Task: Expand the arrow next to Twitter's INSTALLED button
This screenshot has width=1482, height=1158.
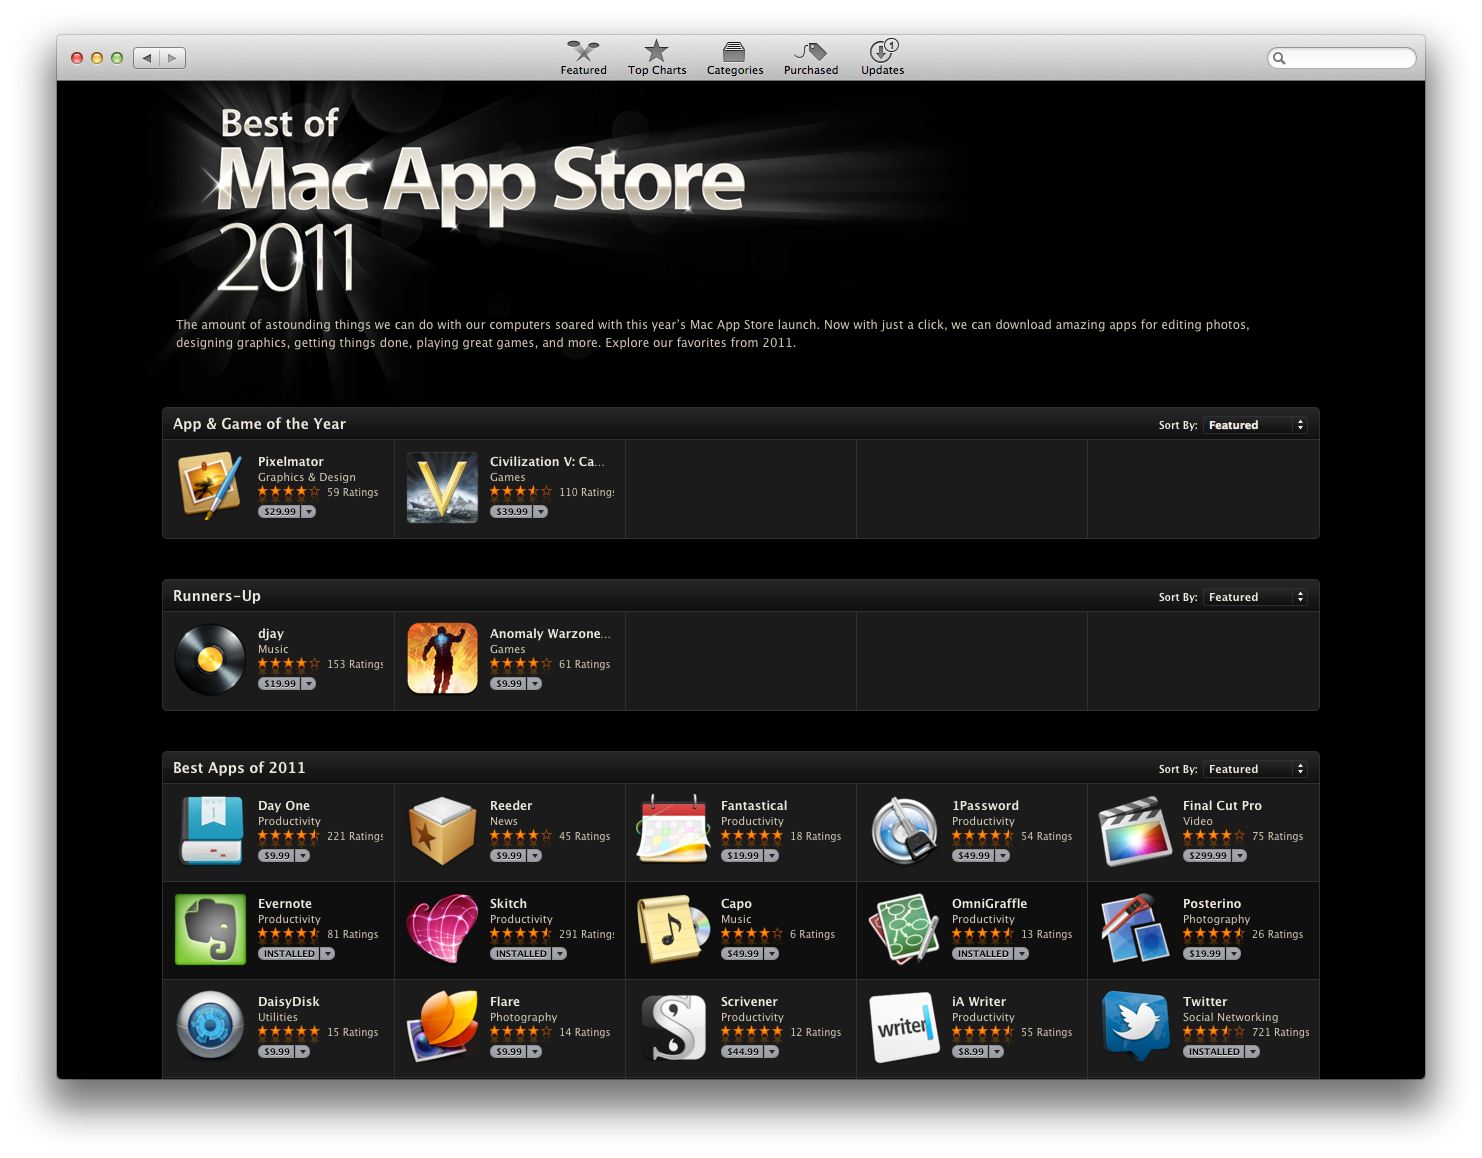Action: [1252, 1052]
